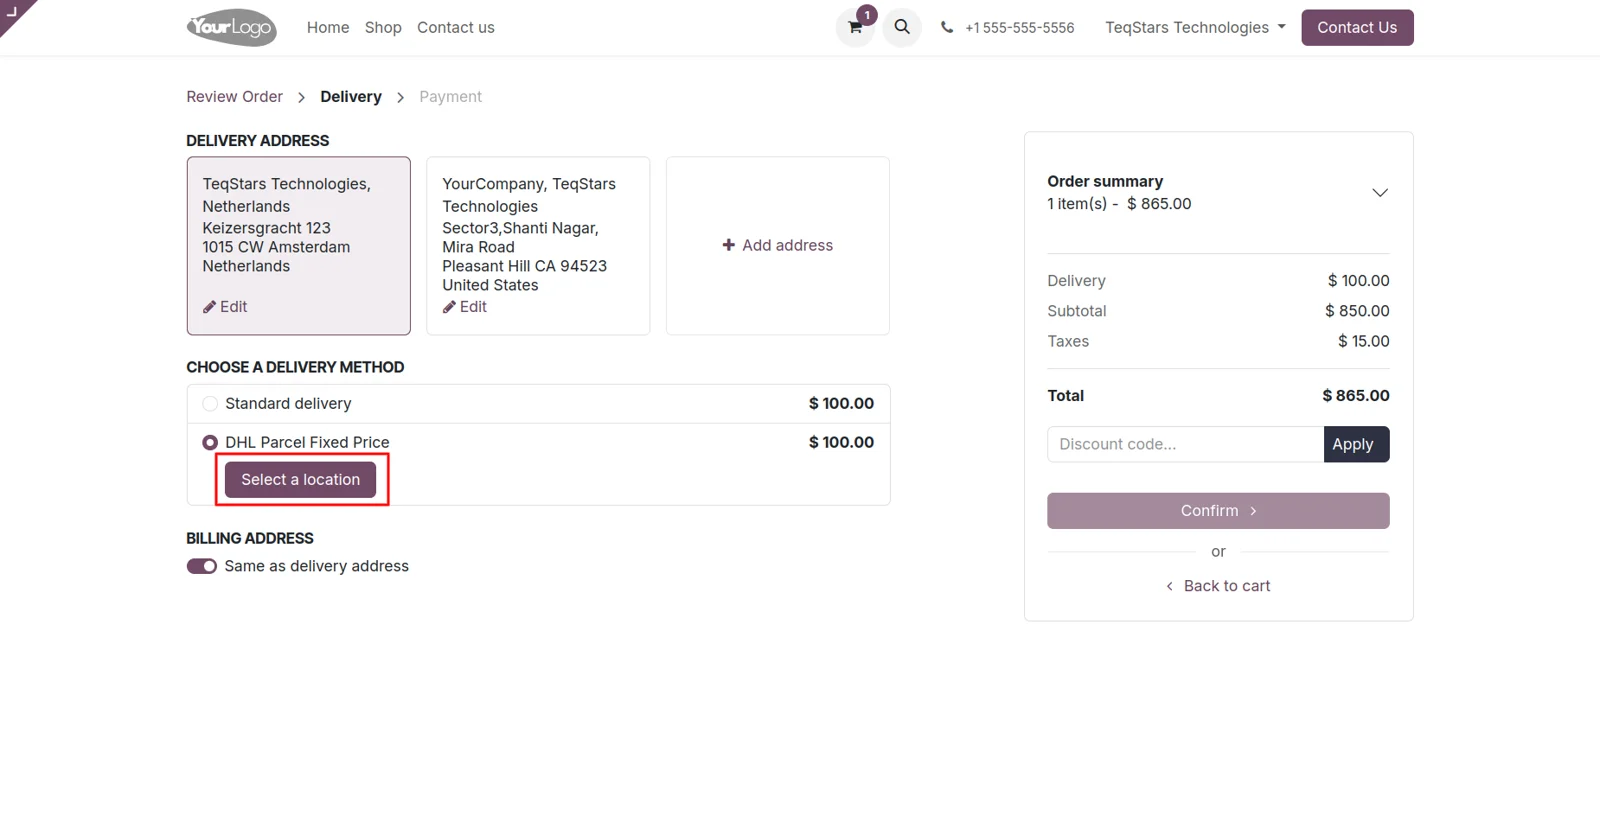Click the Delivery breadcrumb step
Viewport: 1600px width, 835px height.
click(351, 97)
